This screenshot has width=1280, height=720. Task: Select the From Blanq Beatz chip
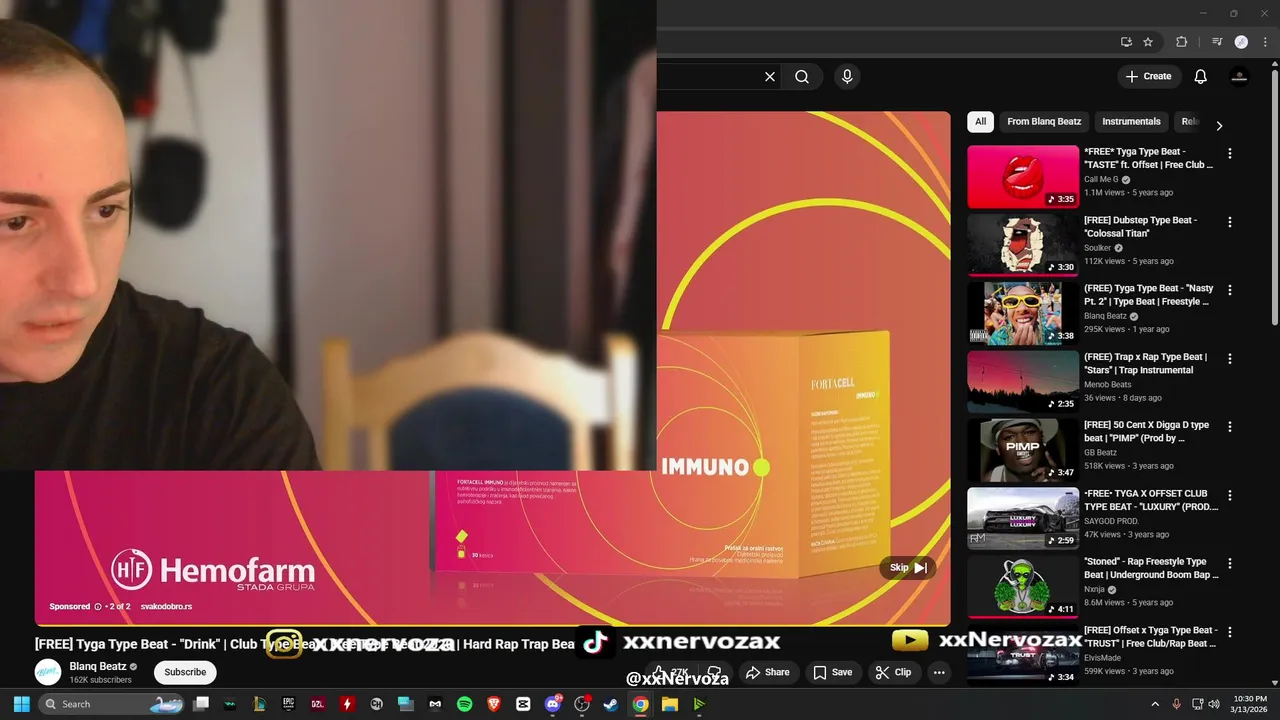click(x=1044, y=122)
